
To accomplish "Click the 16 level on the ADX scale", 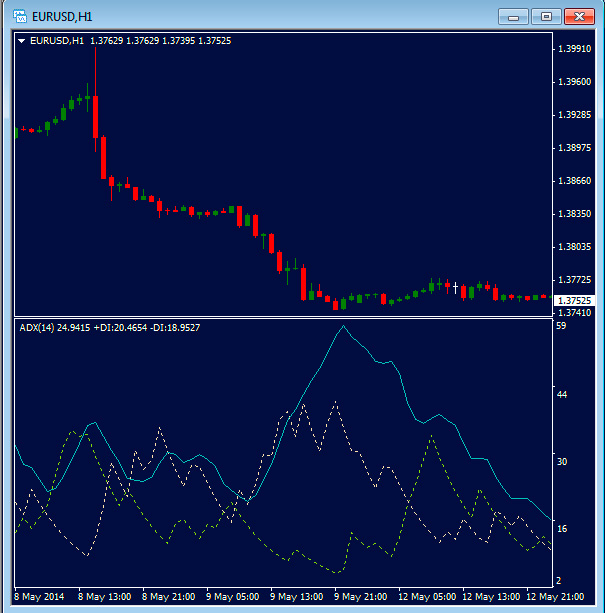I will click(561, 528).
